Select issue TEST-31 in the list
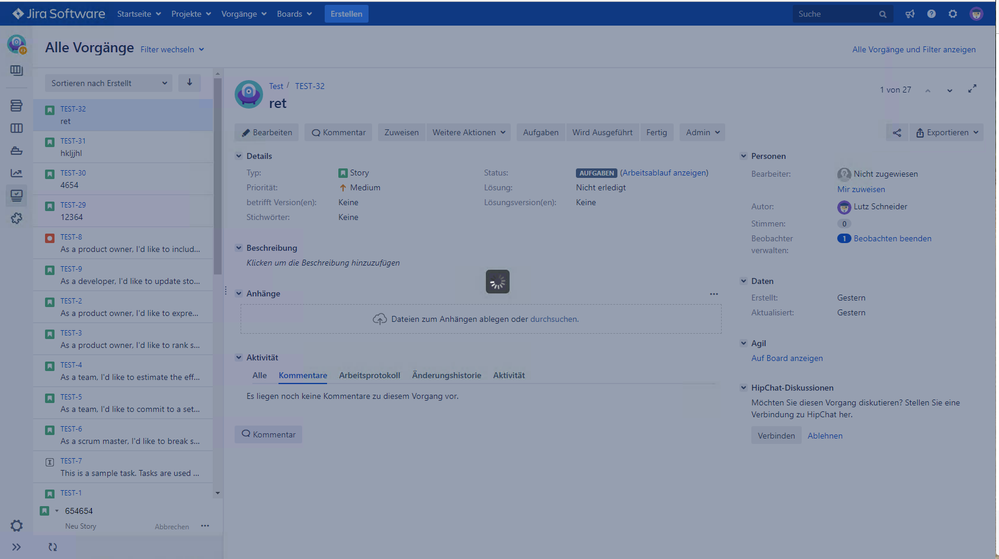 [123, 147]
